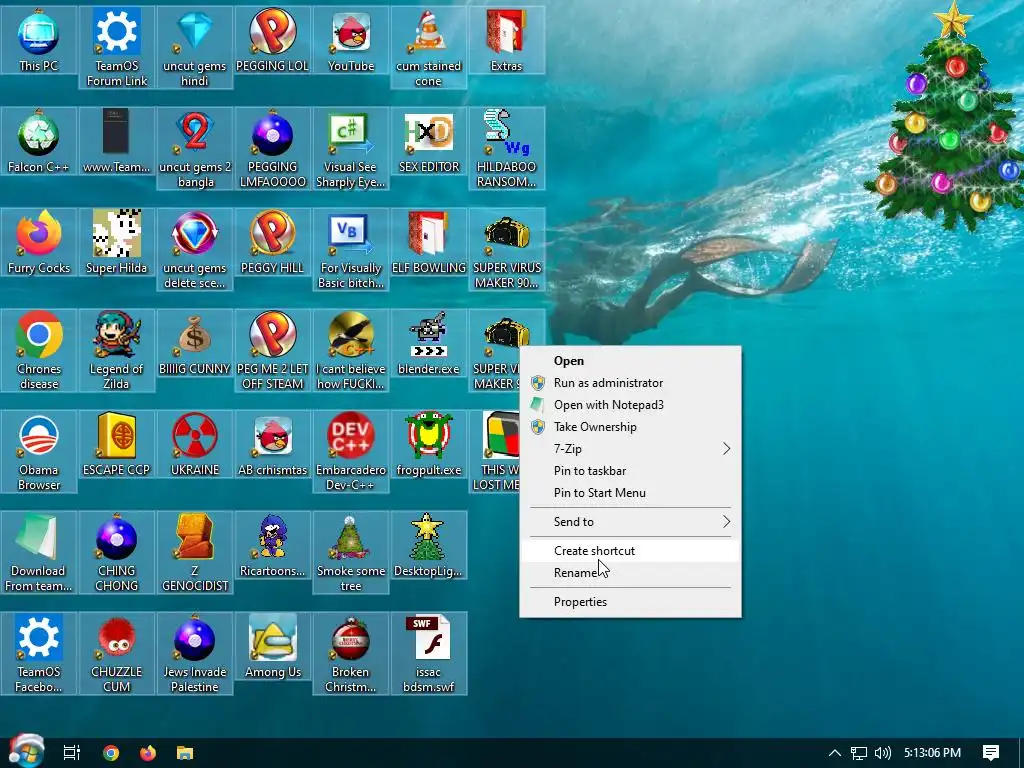The height and width of the screenshot is (768, 1024).
Task: Select Pin to Start Menu
Action: (x=630, y=493)
